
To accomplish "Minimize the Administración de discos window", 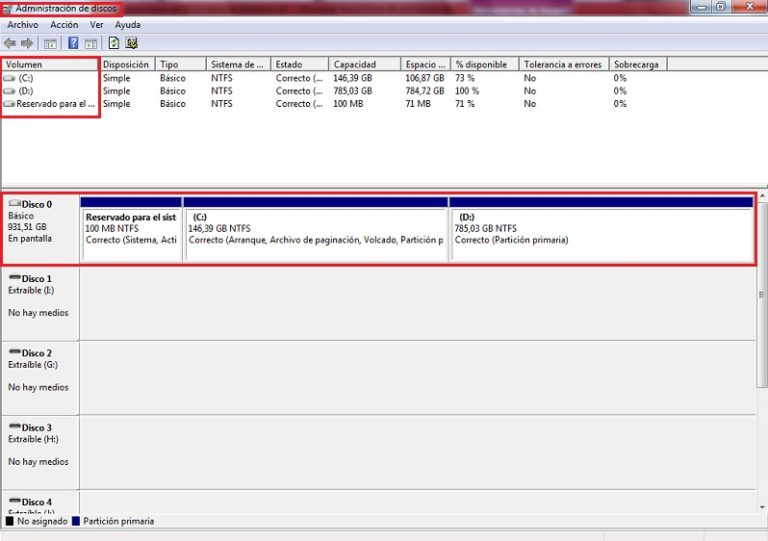I will pyautogui.click(x=702, y=7).
